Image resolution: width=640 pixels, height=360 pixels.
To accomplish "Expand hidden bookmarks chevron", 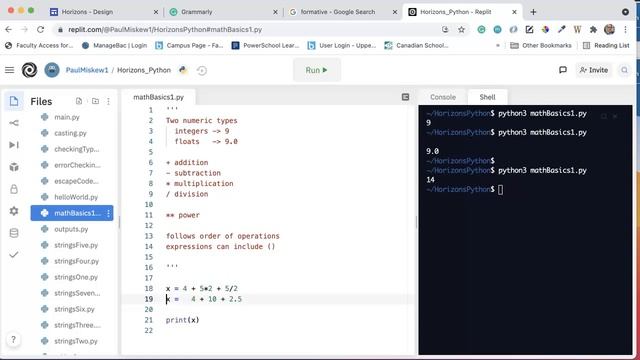I will [498, 45].
